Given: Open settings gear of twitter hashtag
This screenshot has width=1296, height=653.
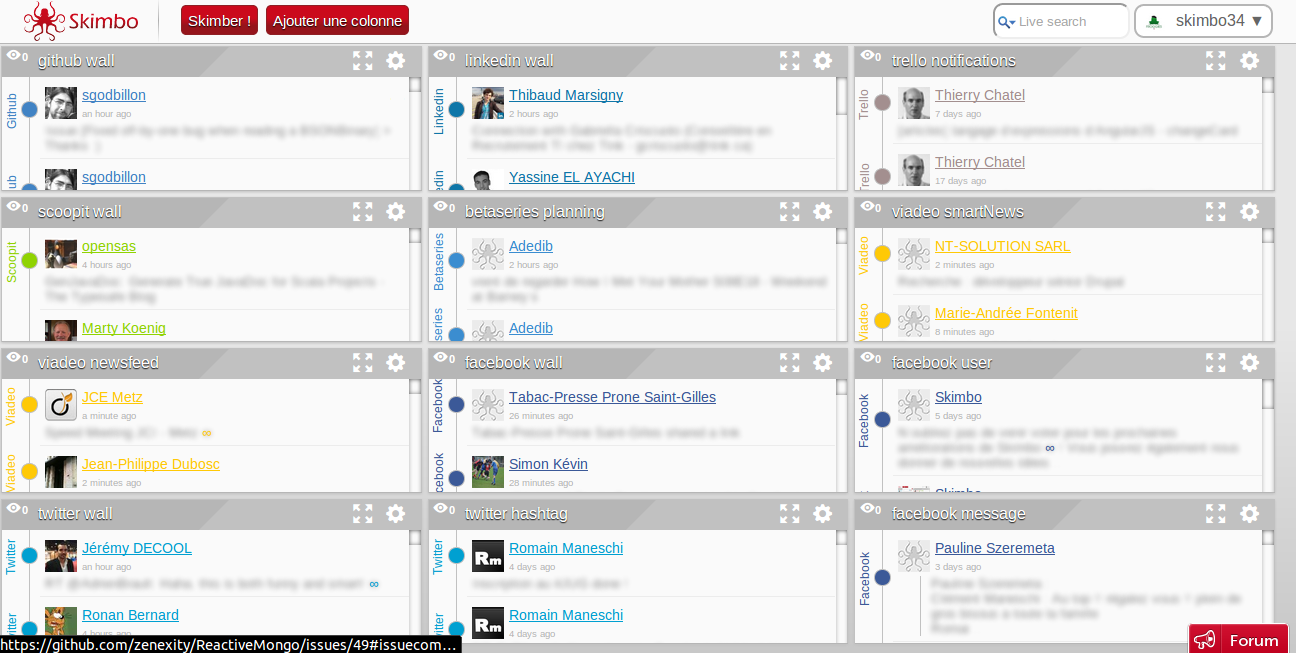Looking at the screenshot, I should click(x=823, y=514).
